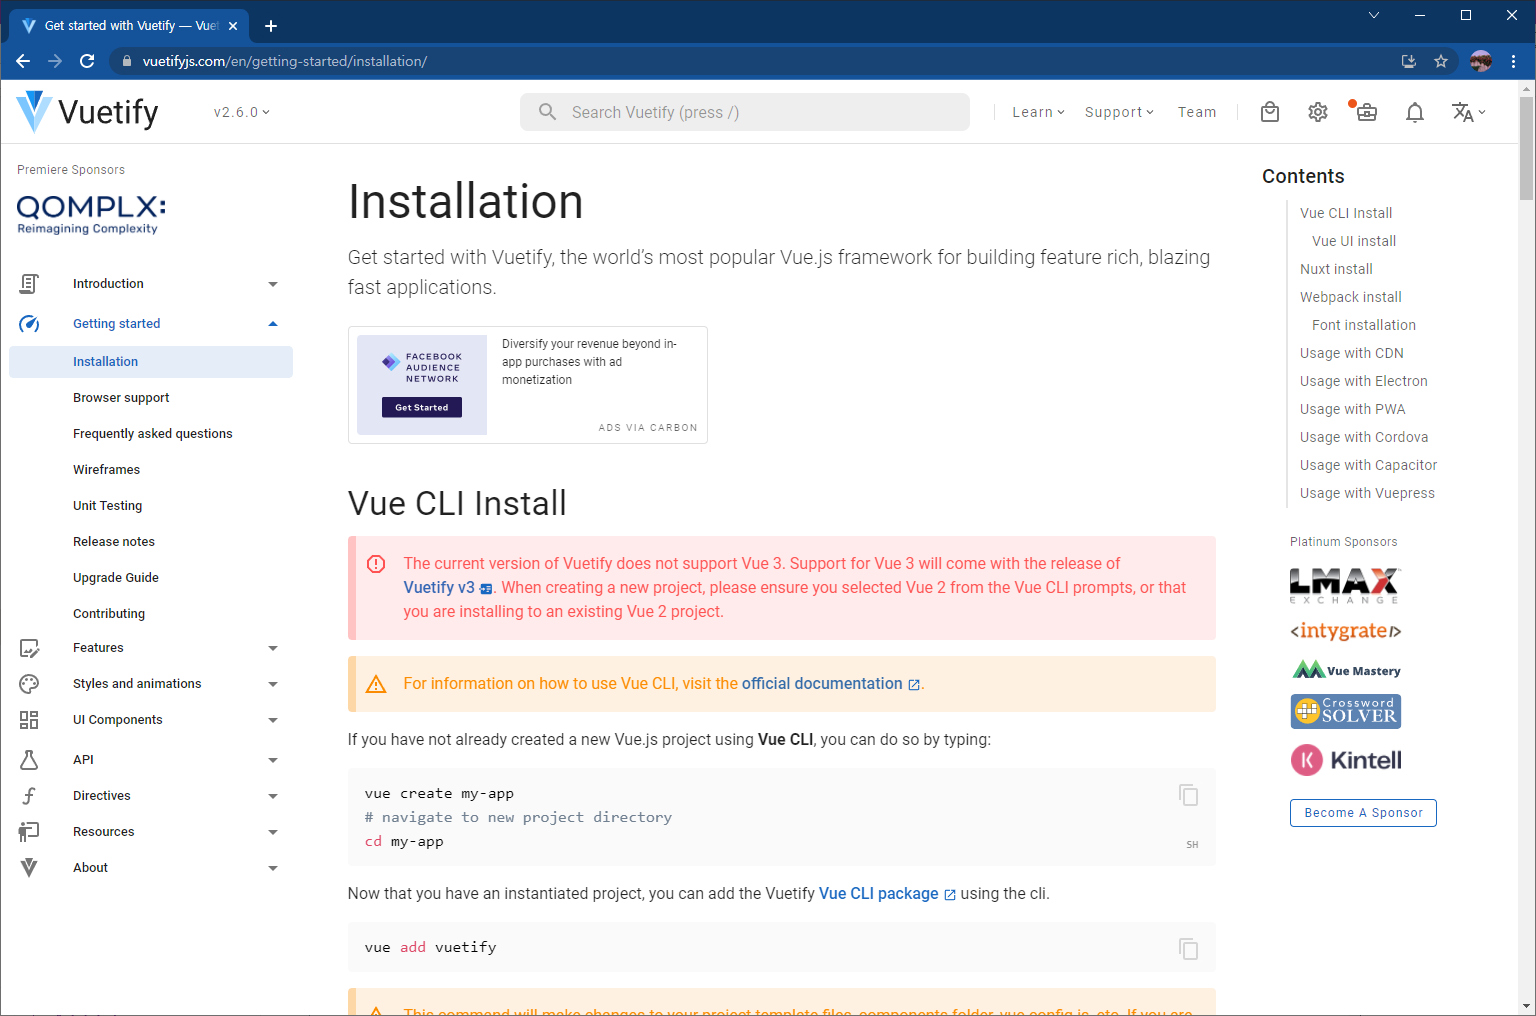Focus the Search Vuetify field
Screen dimensions: 1536x1016
click(745, 112)
